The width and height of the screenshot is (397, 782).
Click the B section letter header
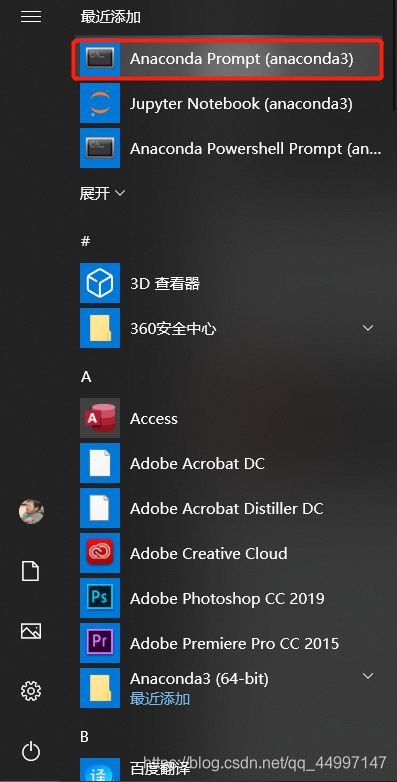pyautogui.click(x=85, y=736)
